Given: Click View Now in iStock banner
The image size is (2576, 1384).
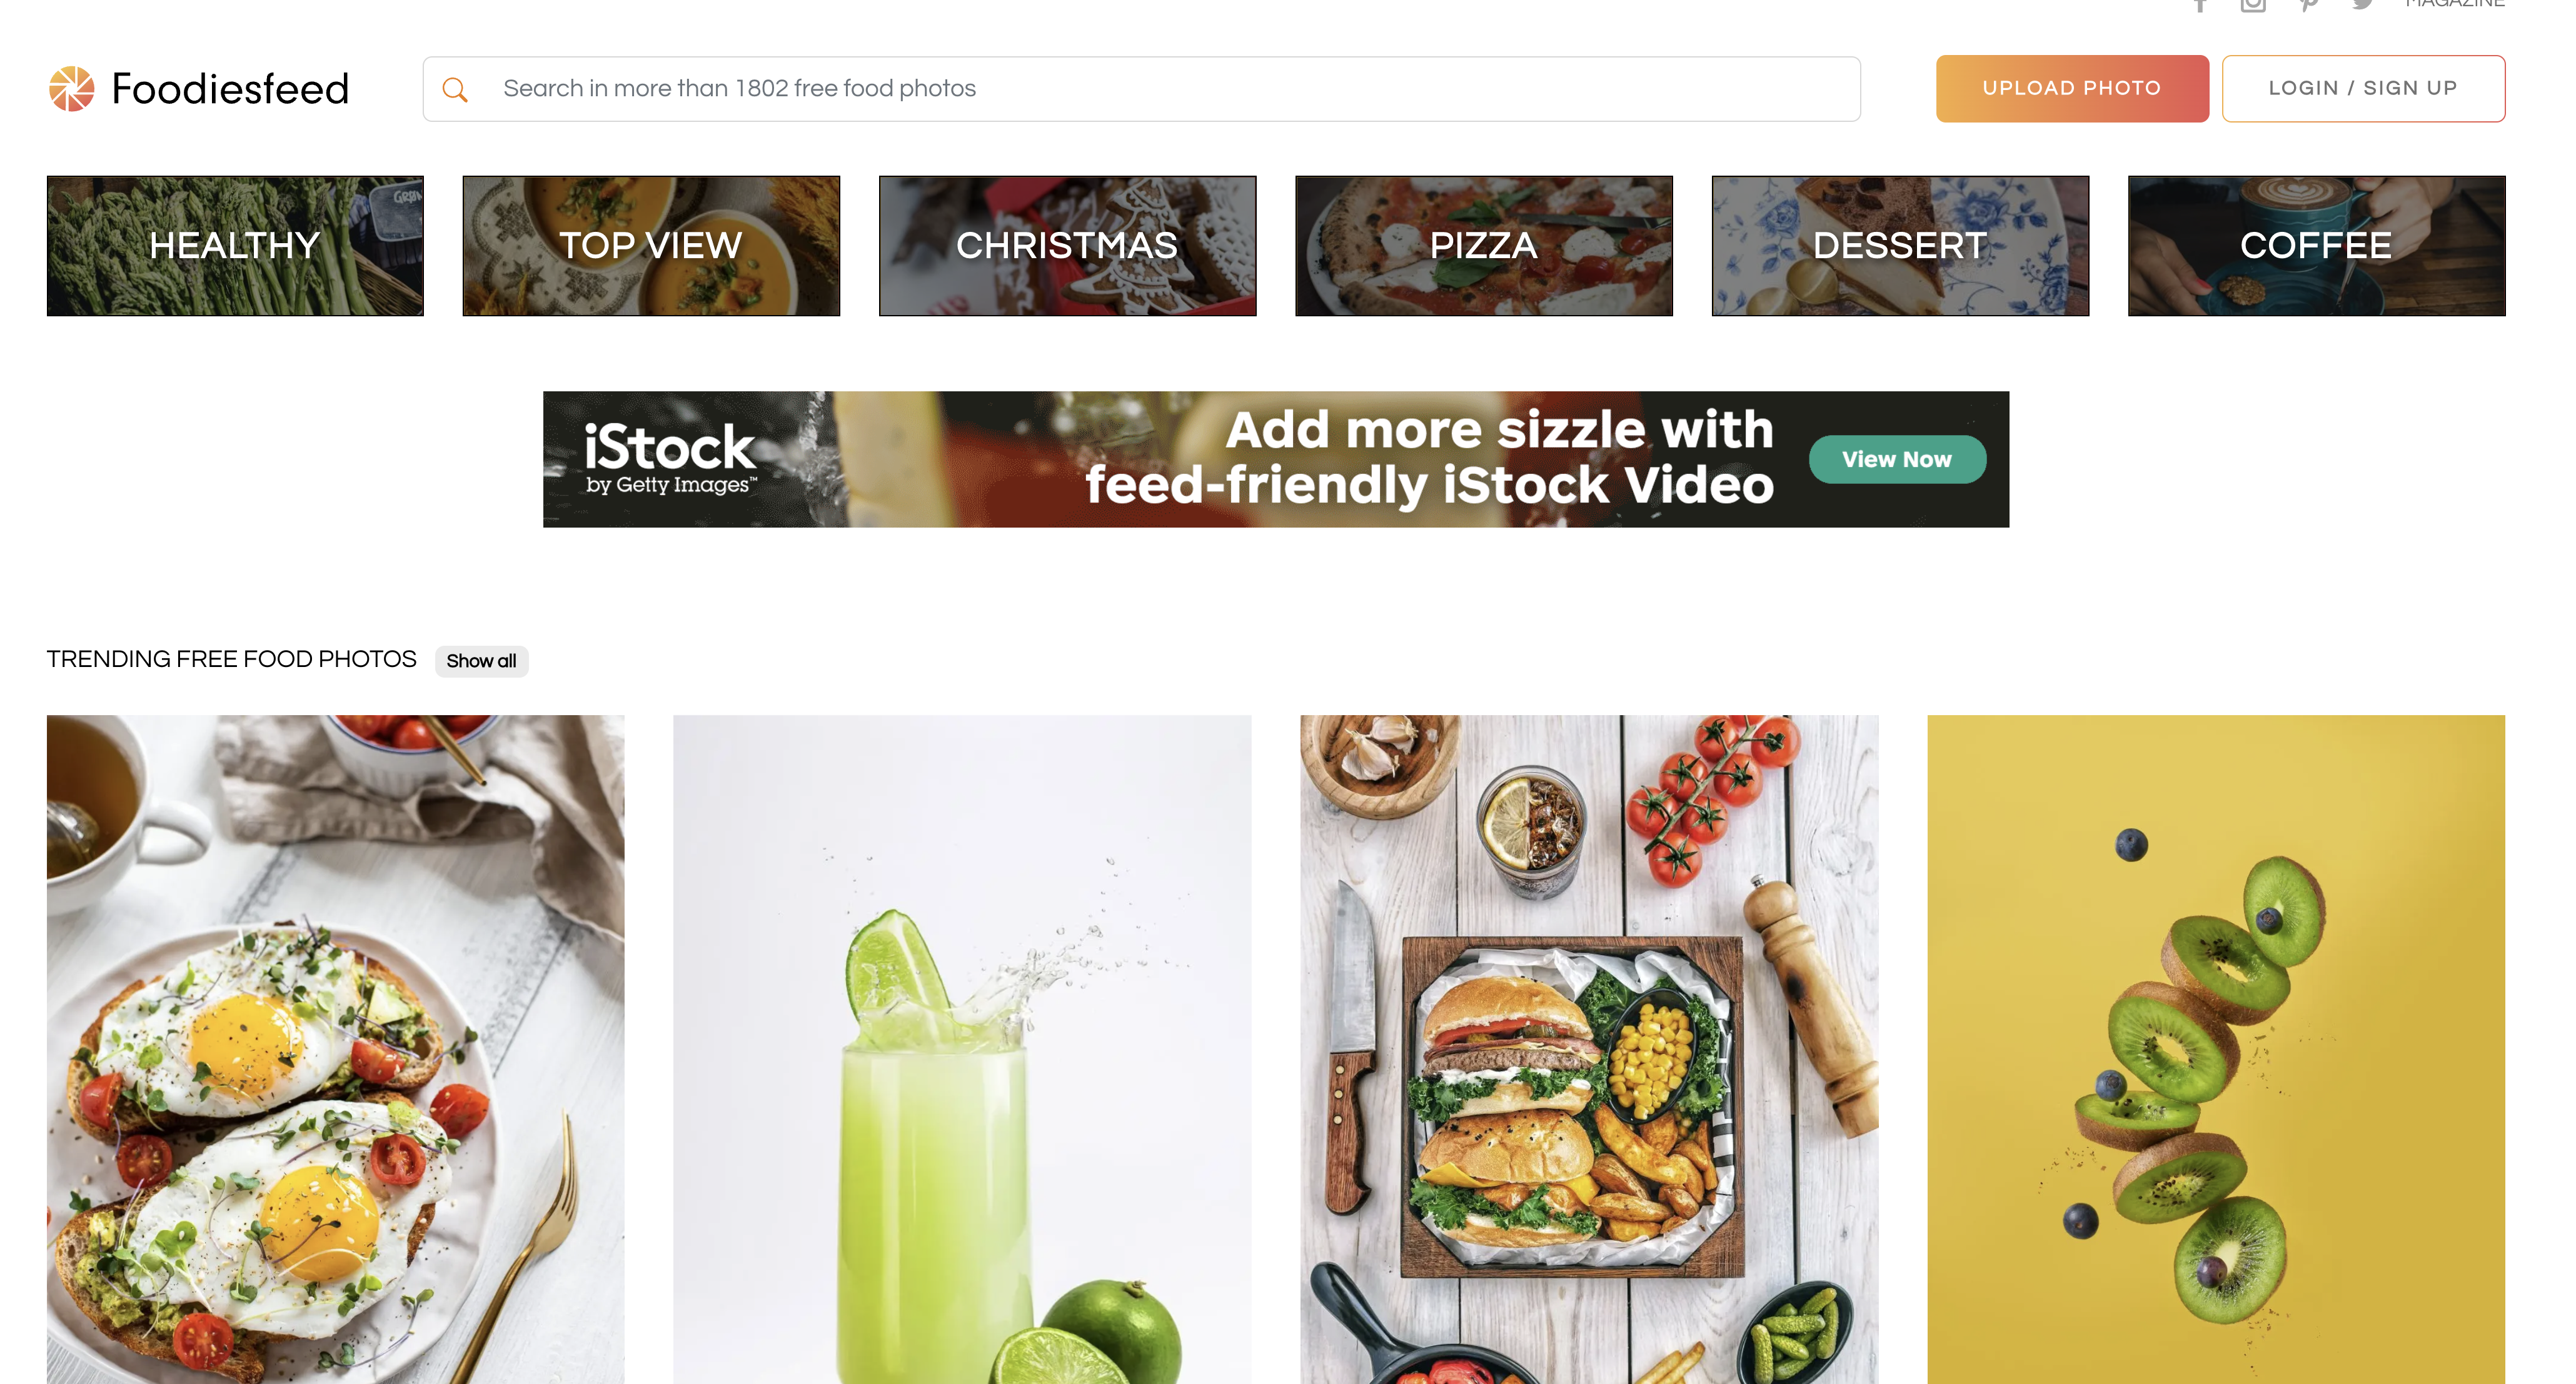Looking at the screenshot, I should point(1897,459).
